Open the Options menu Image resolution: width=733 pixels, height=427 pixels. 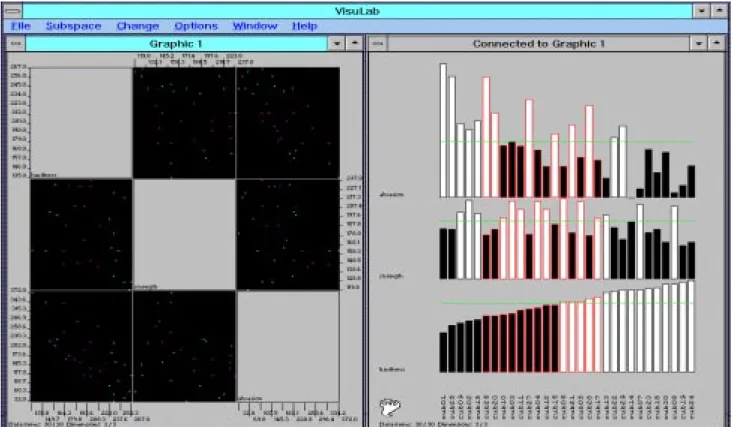point(196,26)
